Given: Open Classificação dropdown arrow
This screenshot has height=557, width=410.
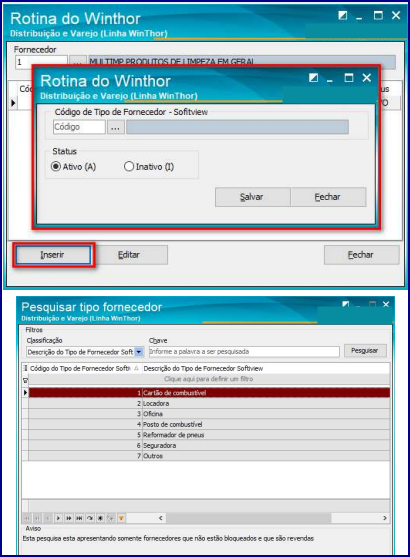Looking at the screenshot, I should pos(139,352).
